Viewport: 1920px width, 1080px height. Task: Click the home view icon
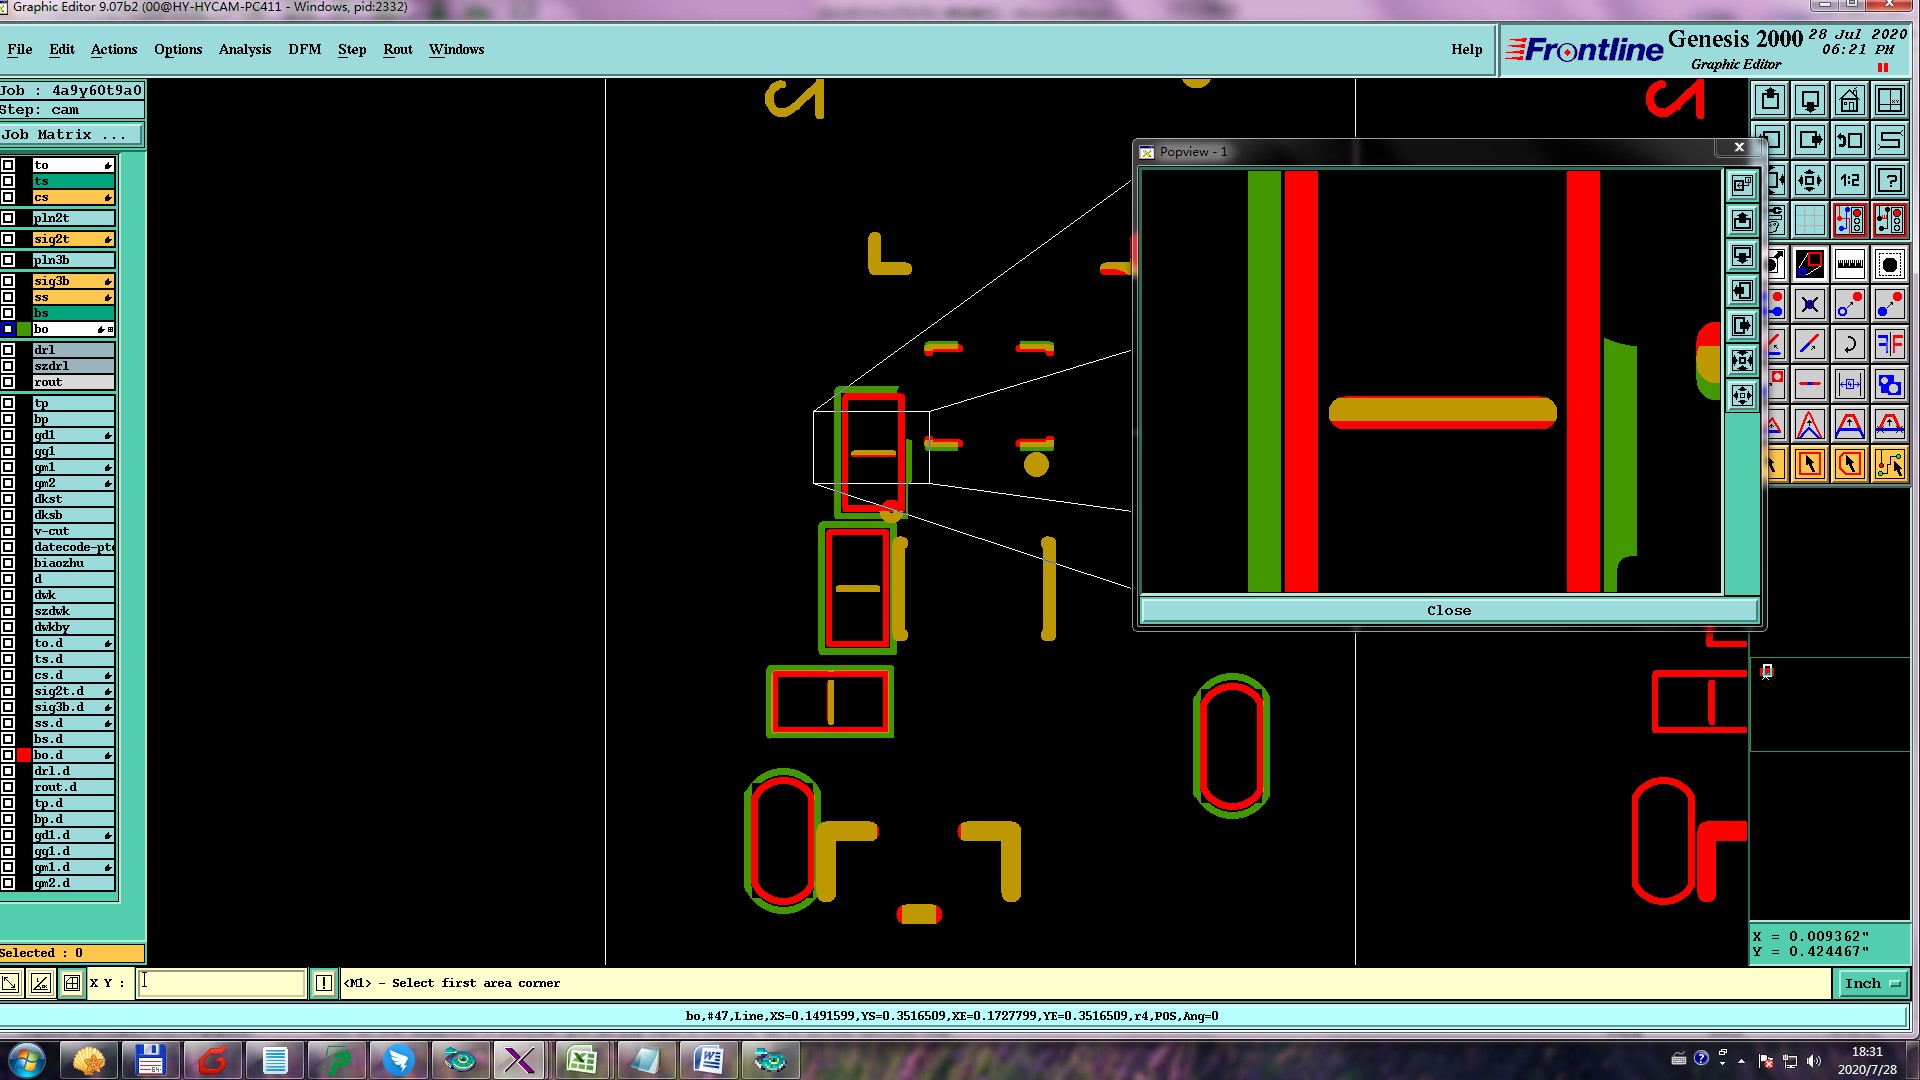pyautogui.click(x=1849, y=101)
